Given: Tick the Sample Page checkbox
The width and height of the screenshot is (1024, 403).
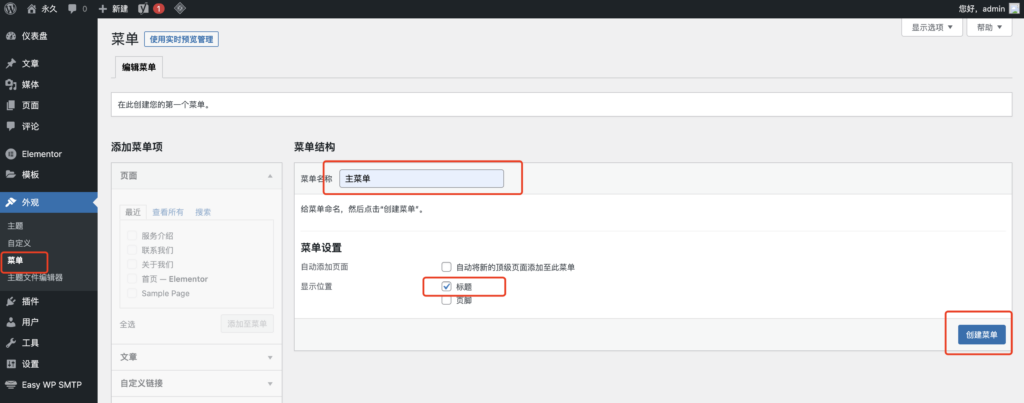Looking at the screenshot, I should click(132, 293).
